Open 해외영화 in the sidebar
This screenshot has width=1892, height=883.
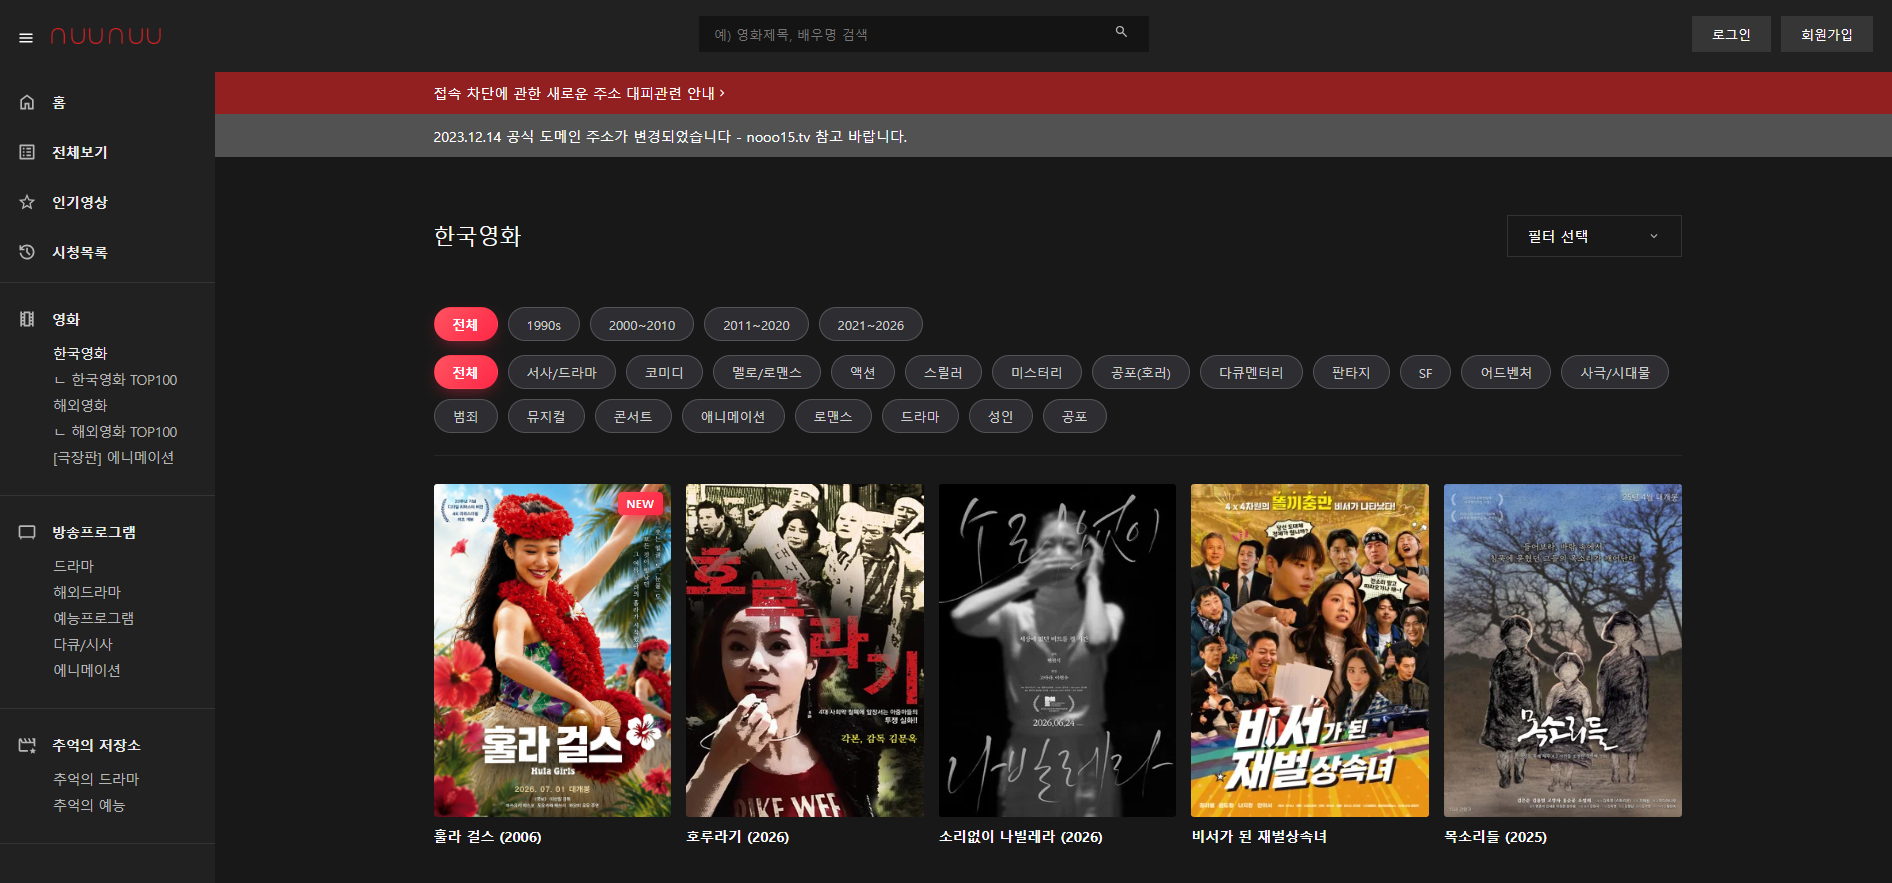pos(80,405)
